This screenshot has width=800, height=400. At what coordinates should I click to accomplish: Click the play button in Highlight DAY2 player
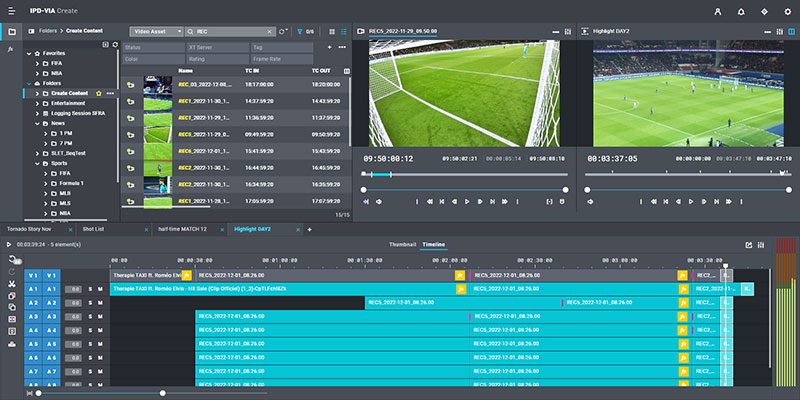click(x=691, y=202)
